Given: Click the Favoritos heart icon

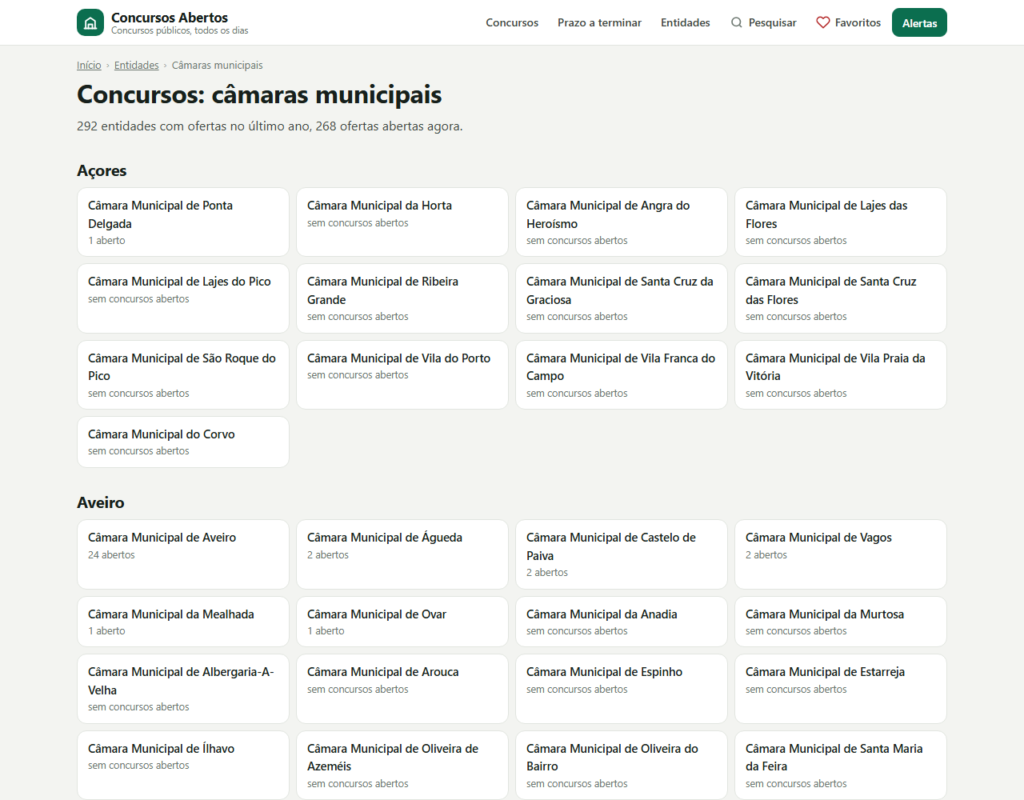Looking at the screenshot, I should (823, 22).
